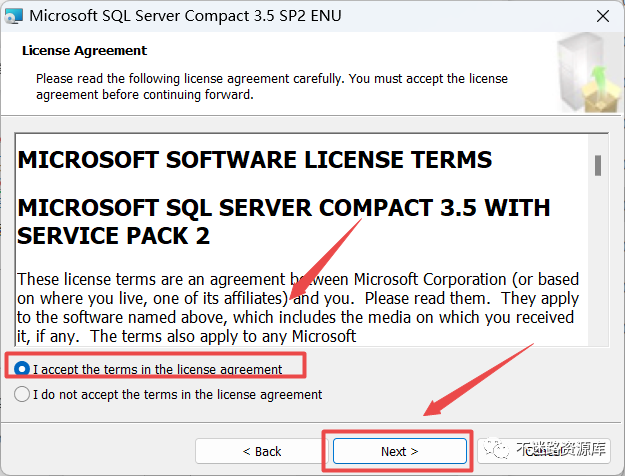
Task: Click the "License Agreement" header title
Action: click(85, 51)
